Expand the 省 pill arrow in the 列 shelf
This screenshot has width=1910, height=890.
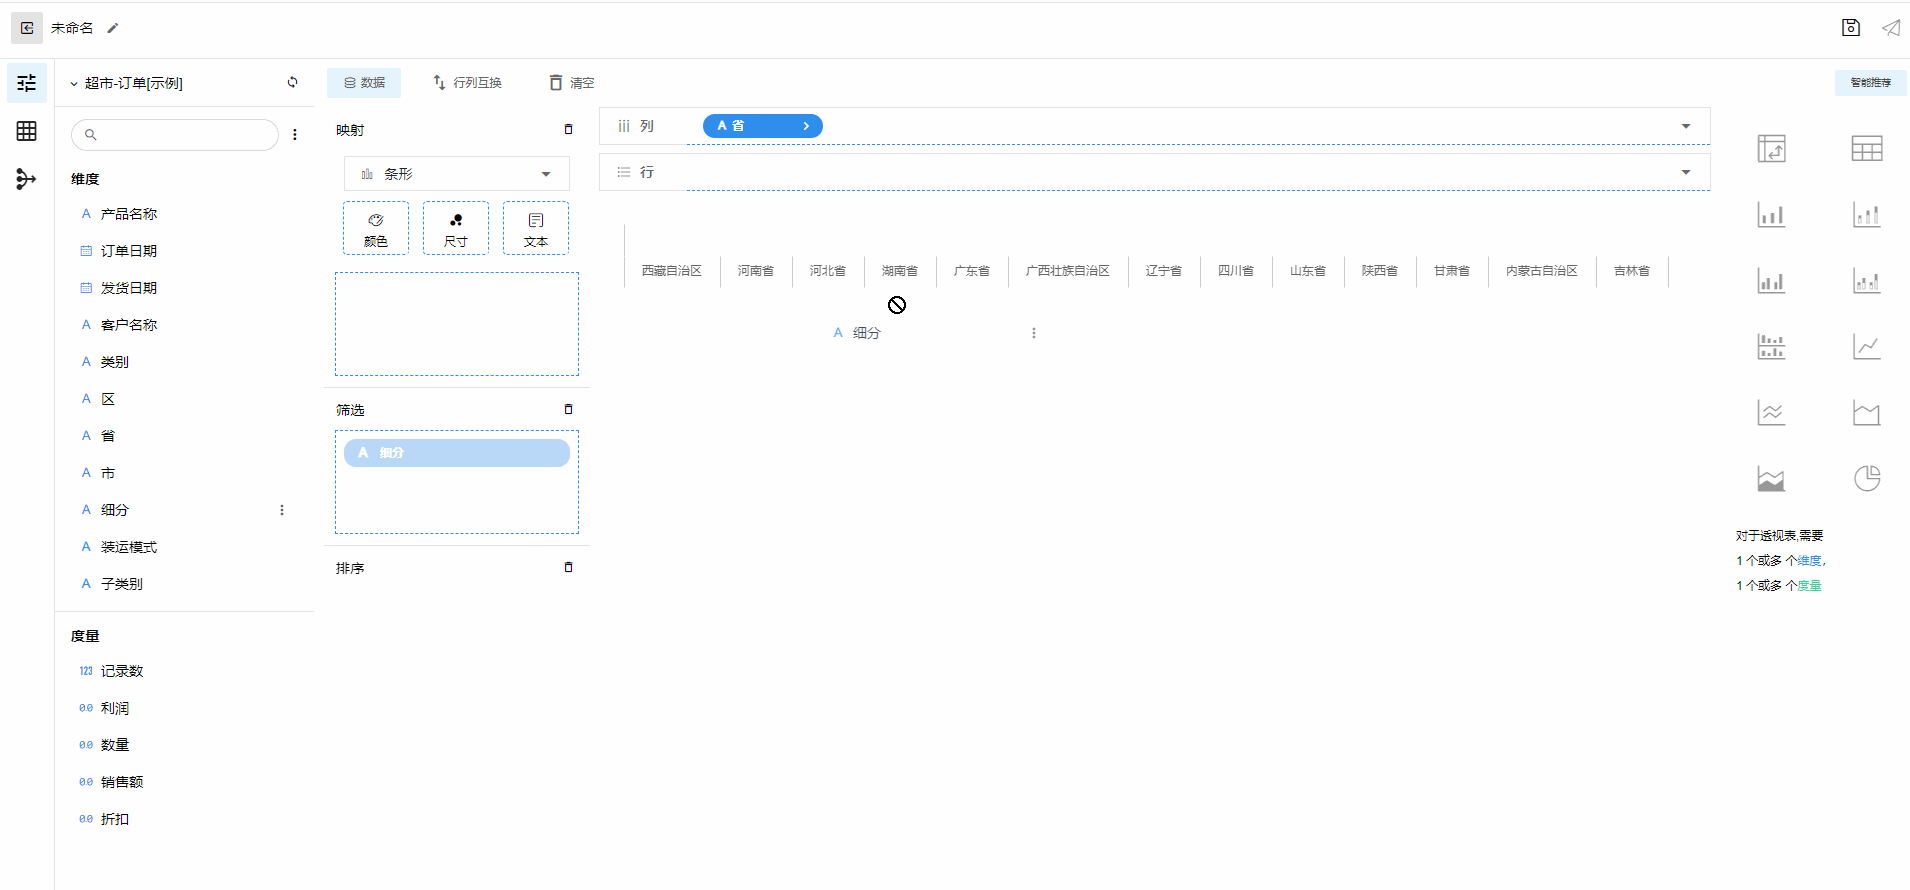806,126
